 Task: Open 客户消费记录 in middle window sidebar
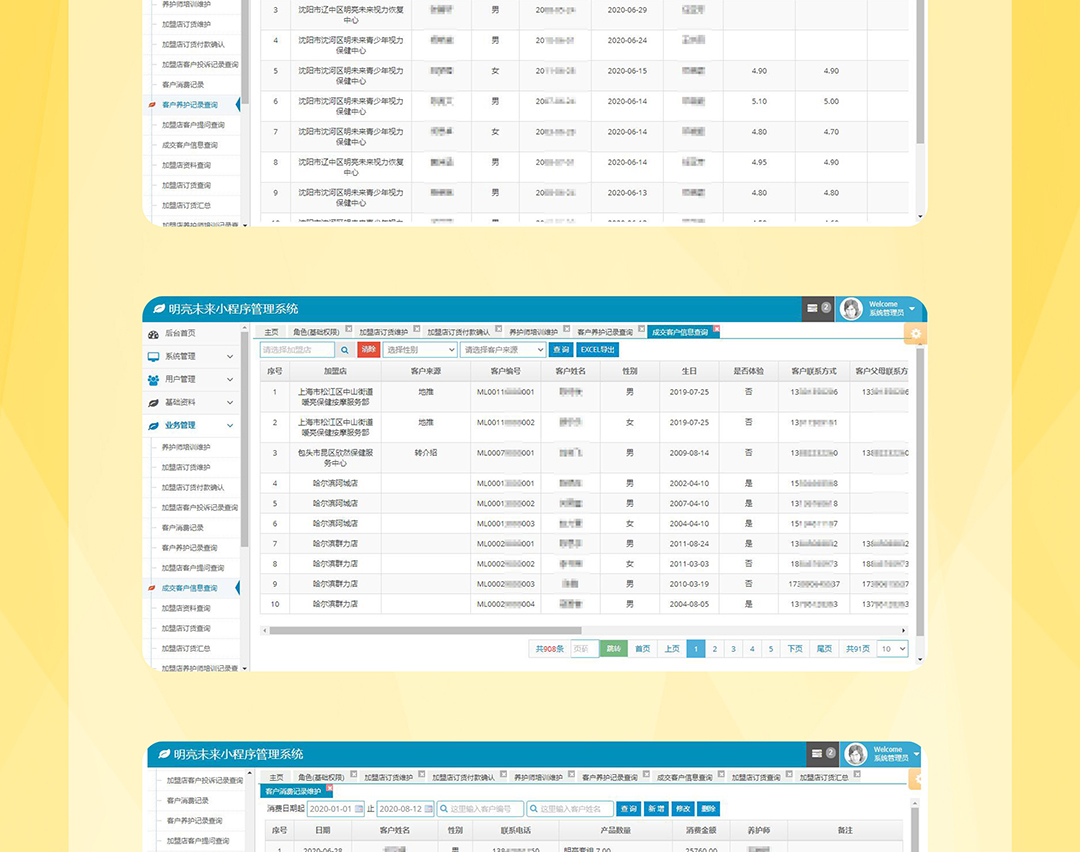tap(183, 528)
